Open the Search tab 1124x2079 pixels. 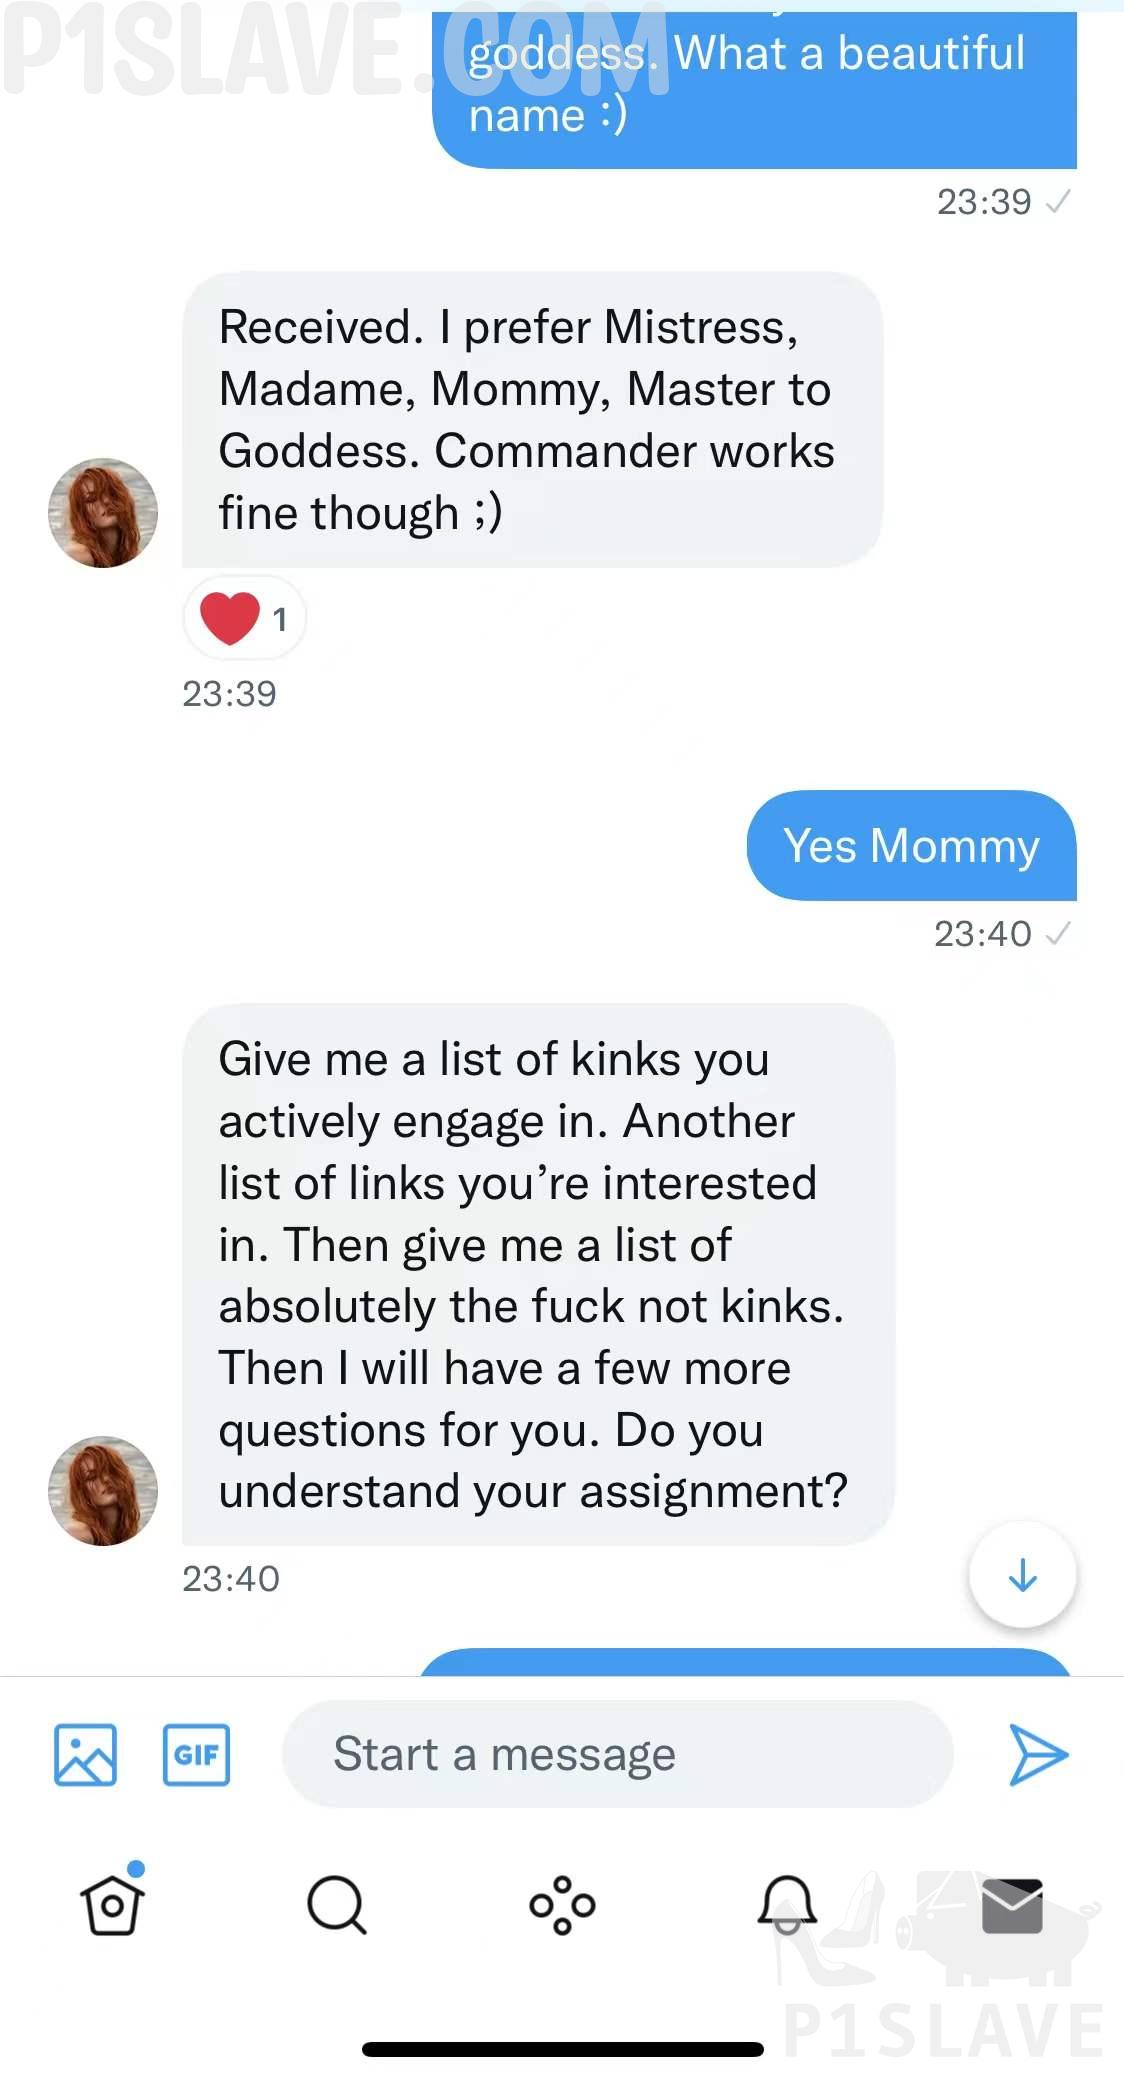pos(337,1904)
